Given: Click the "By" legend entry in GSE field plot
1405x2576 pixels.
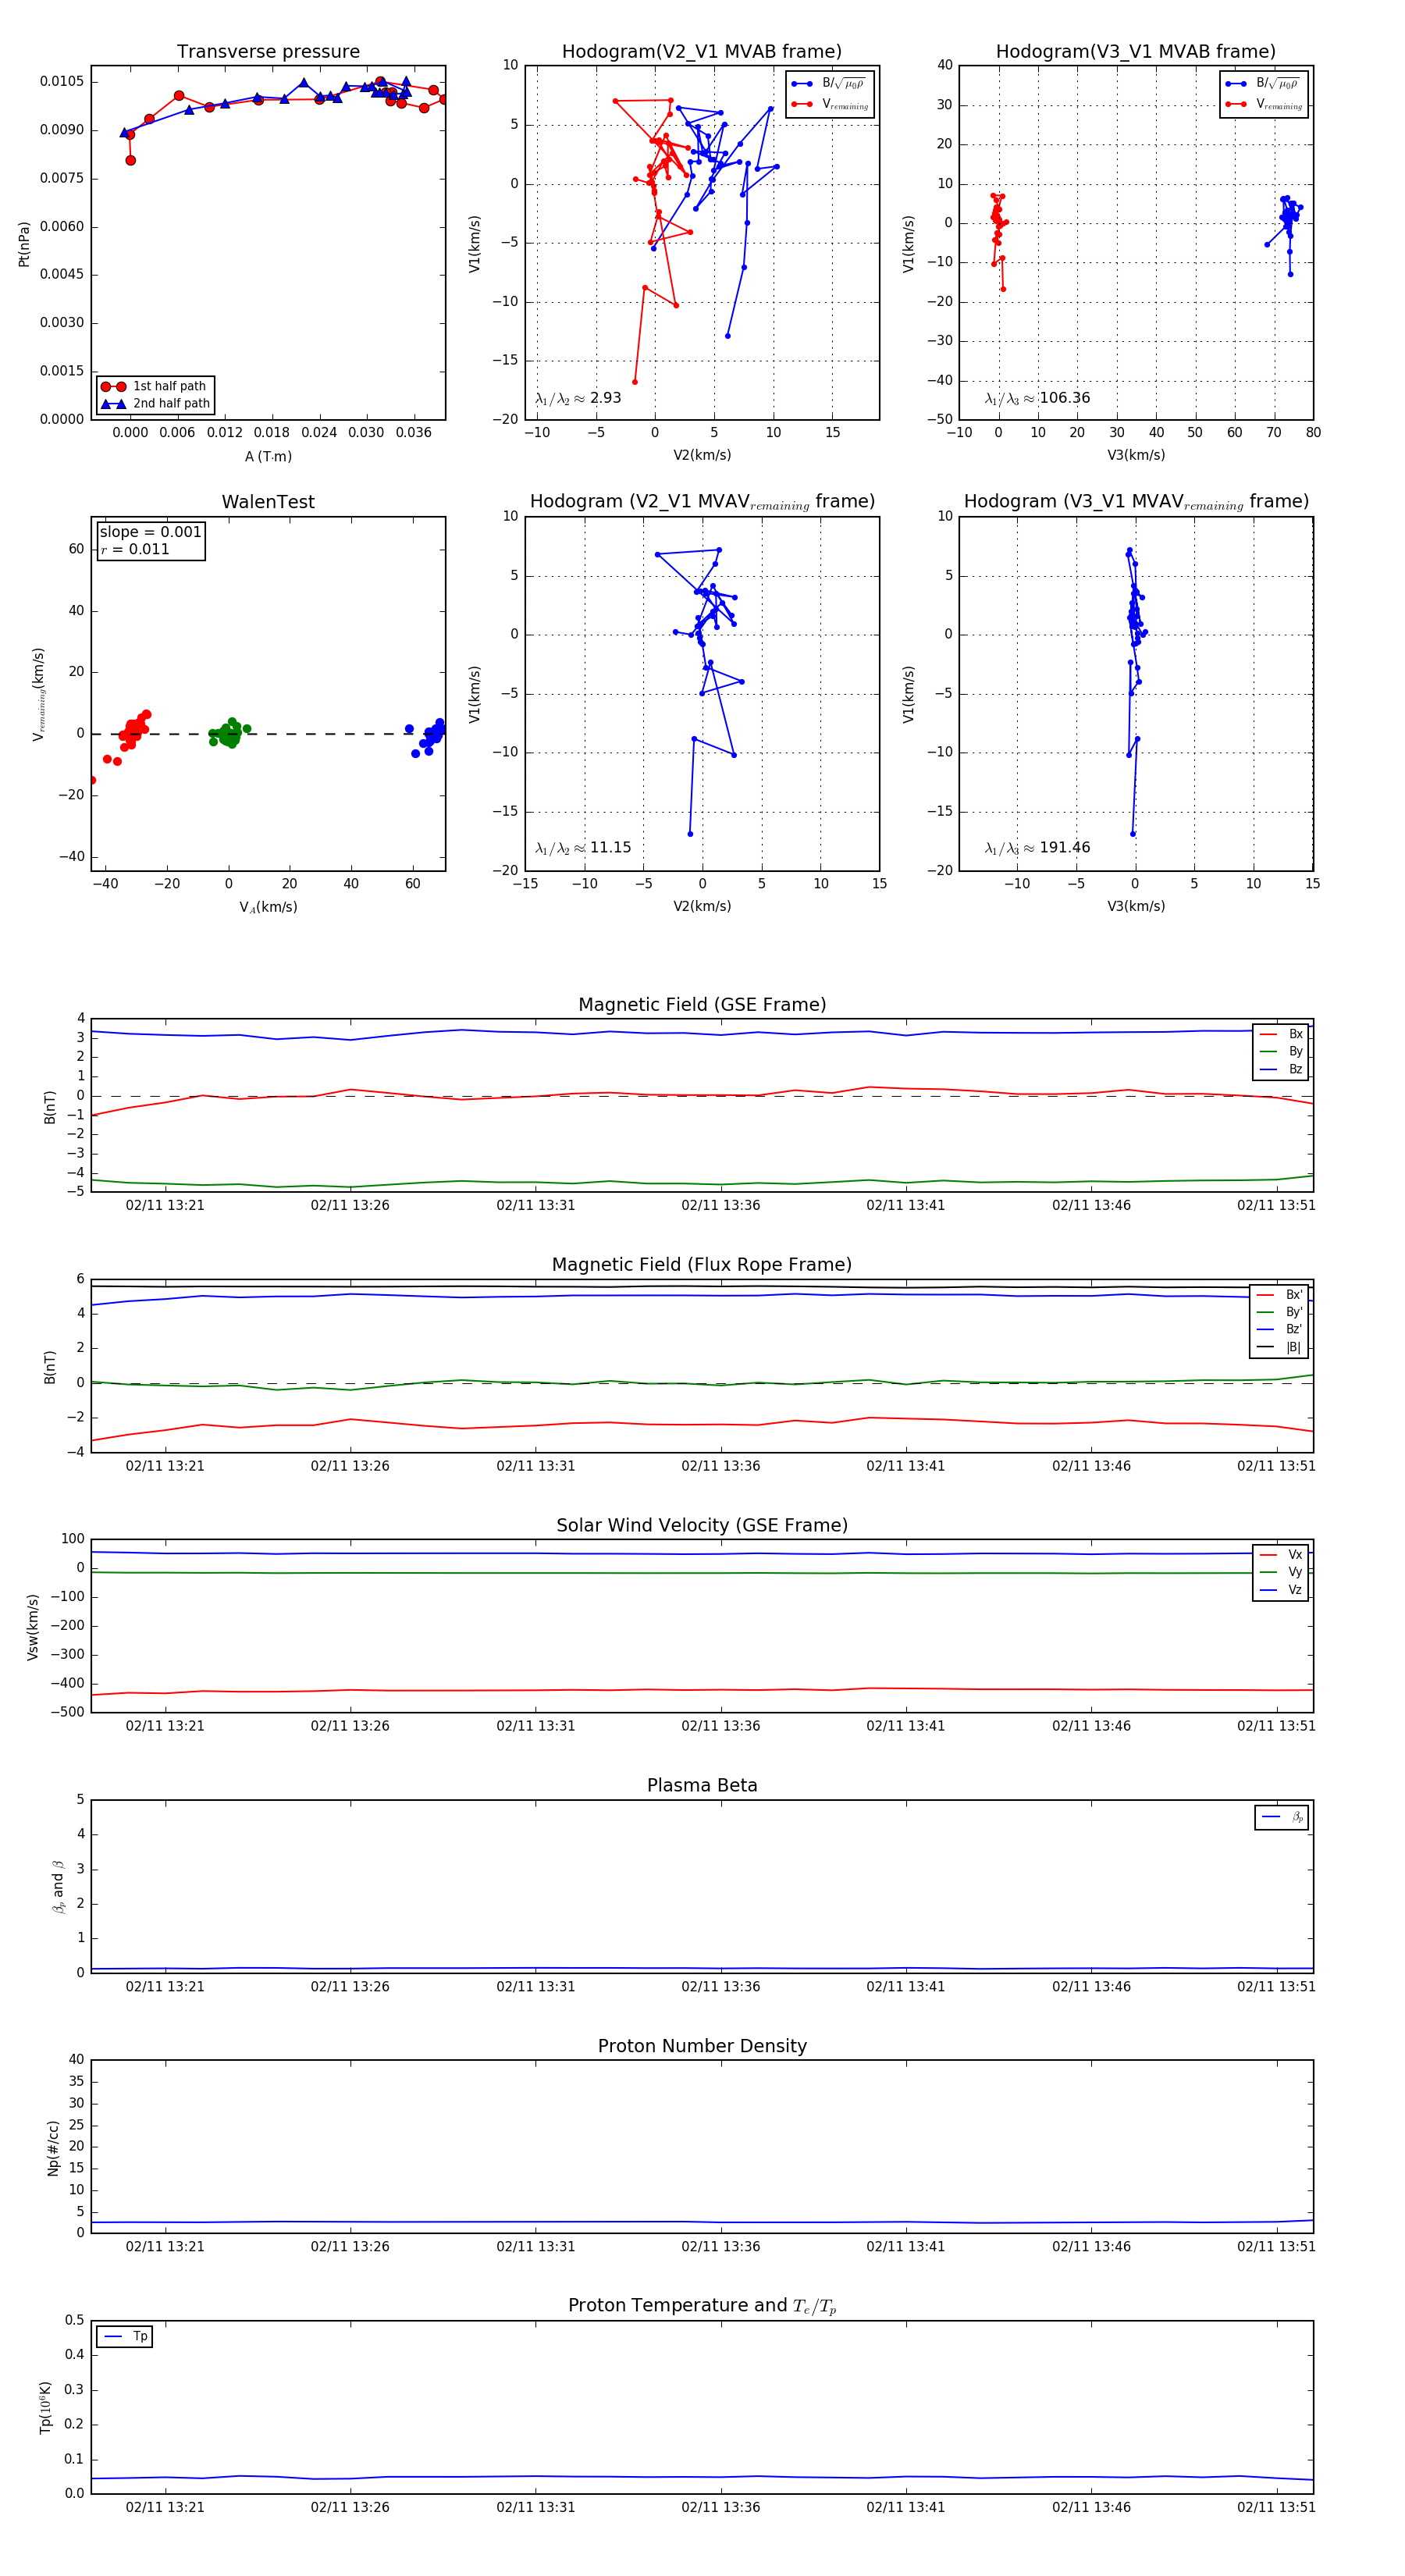Looking at the screenshot, I should point(1281,1051).
